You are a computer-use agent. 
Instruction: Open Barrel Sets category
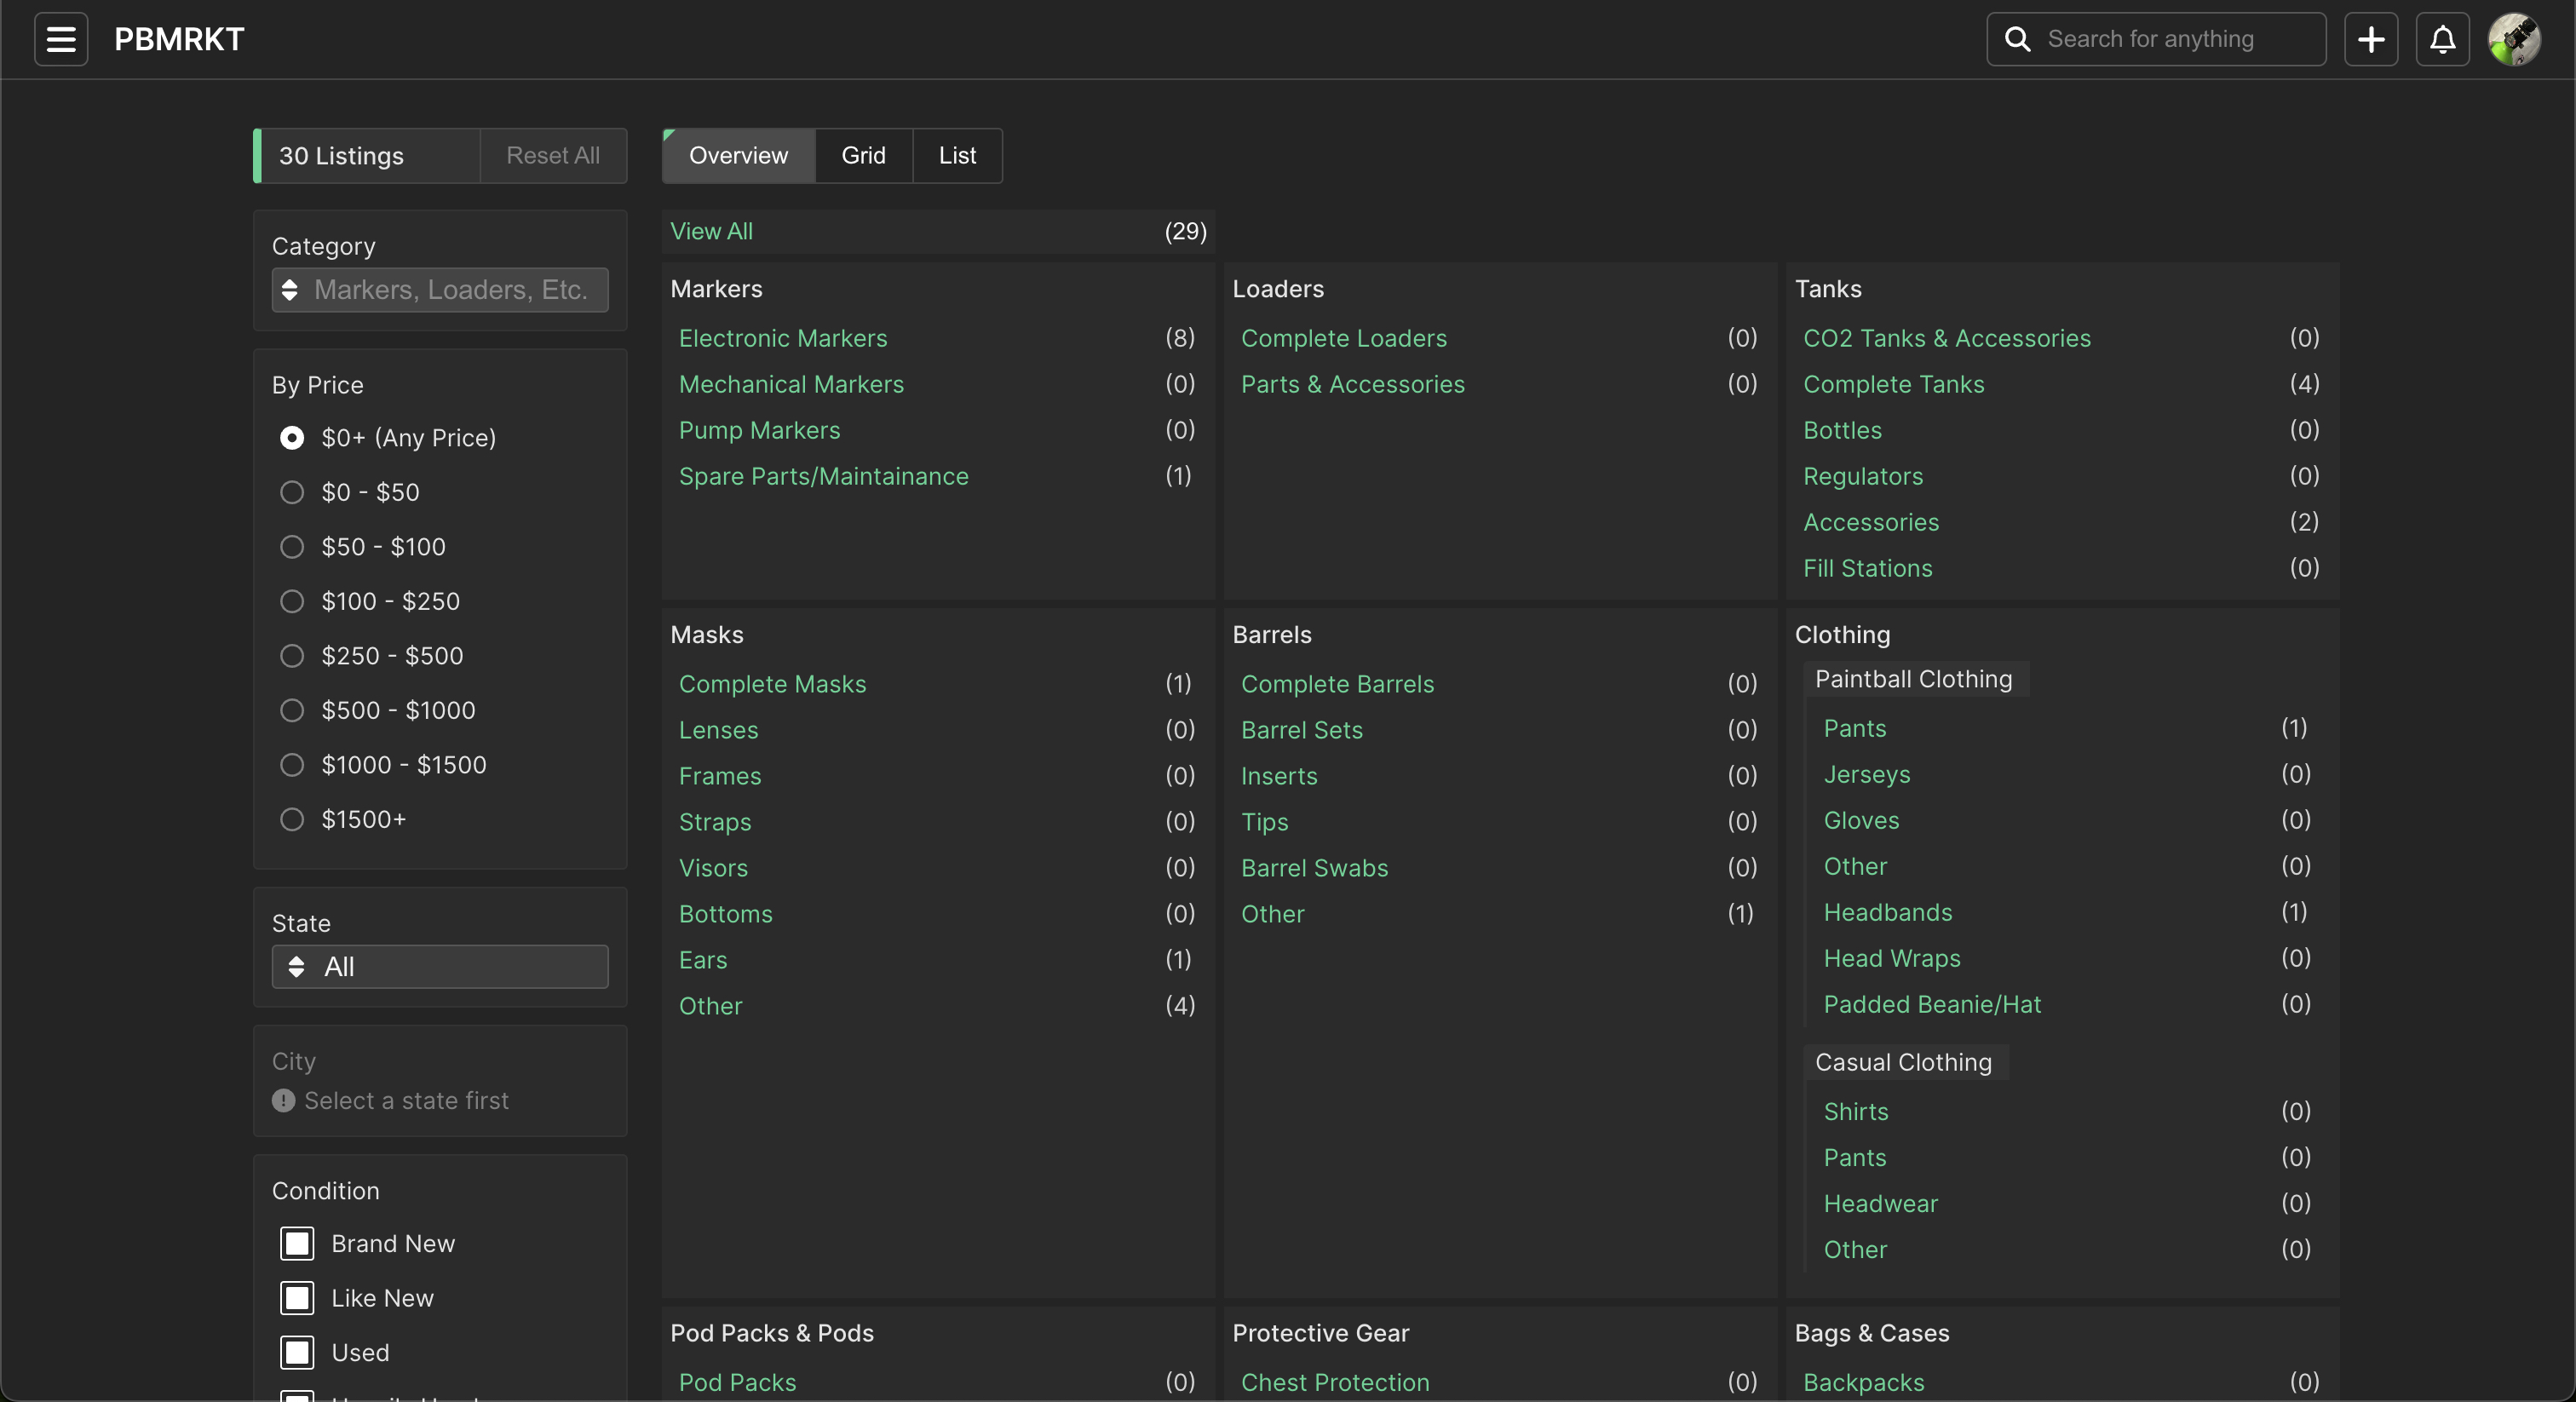(1301, 730)
